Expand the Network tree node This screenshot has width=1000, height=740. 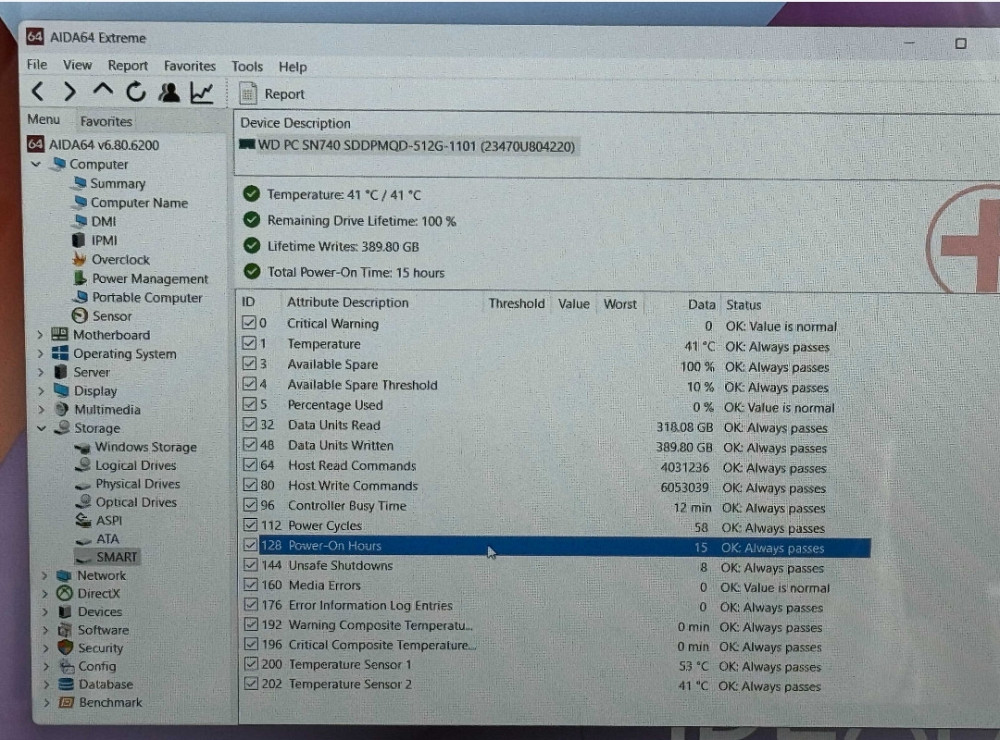[x=44, y=575]
